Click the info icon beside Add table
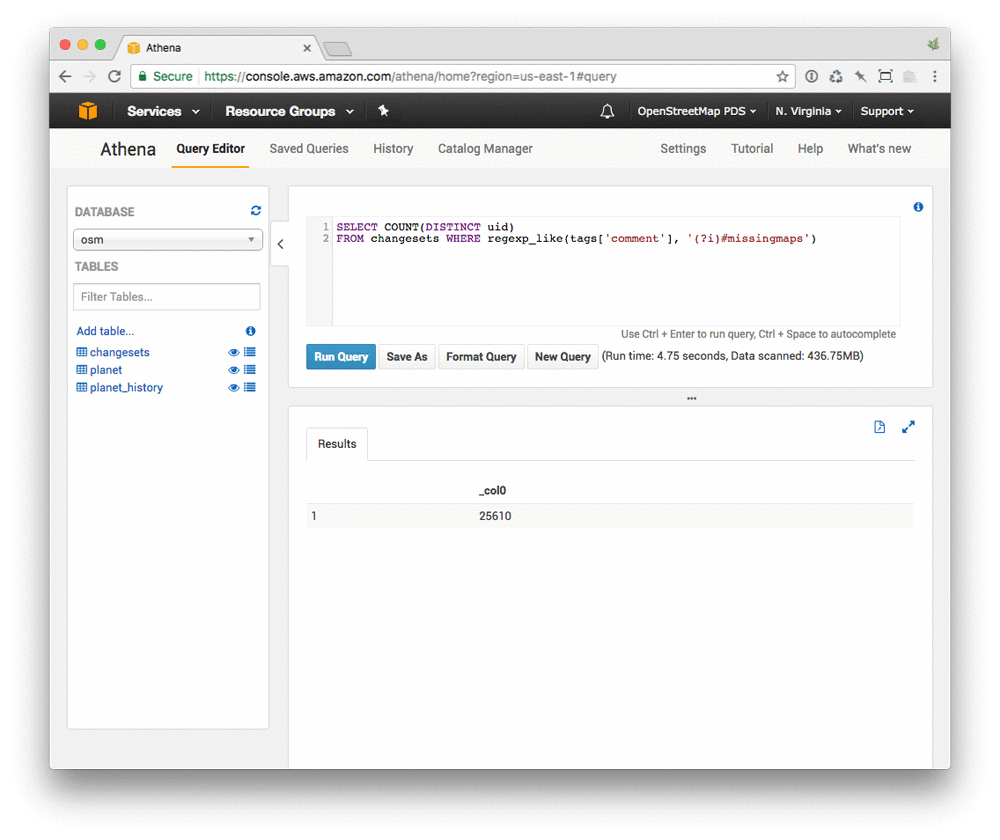 (251, 331)
